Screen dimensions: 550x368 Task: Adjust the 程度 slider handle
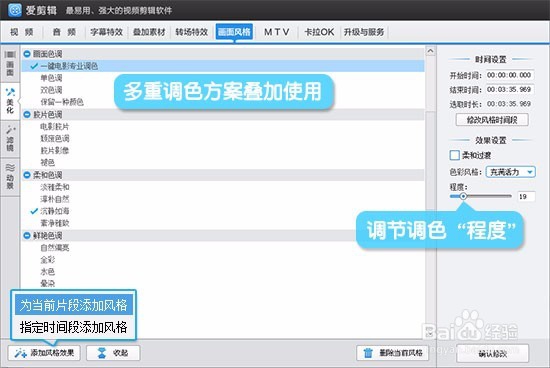click(x=463, y=196)
